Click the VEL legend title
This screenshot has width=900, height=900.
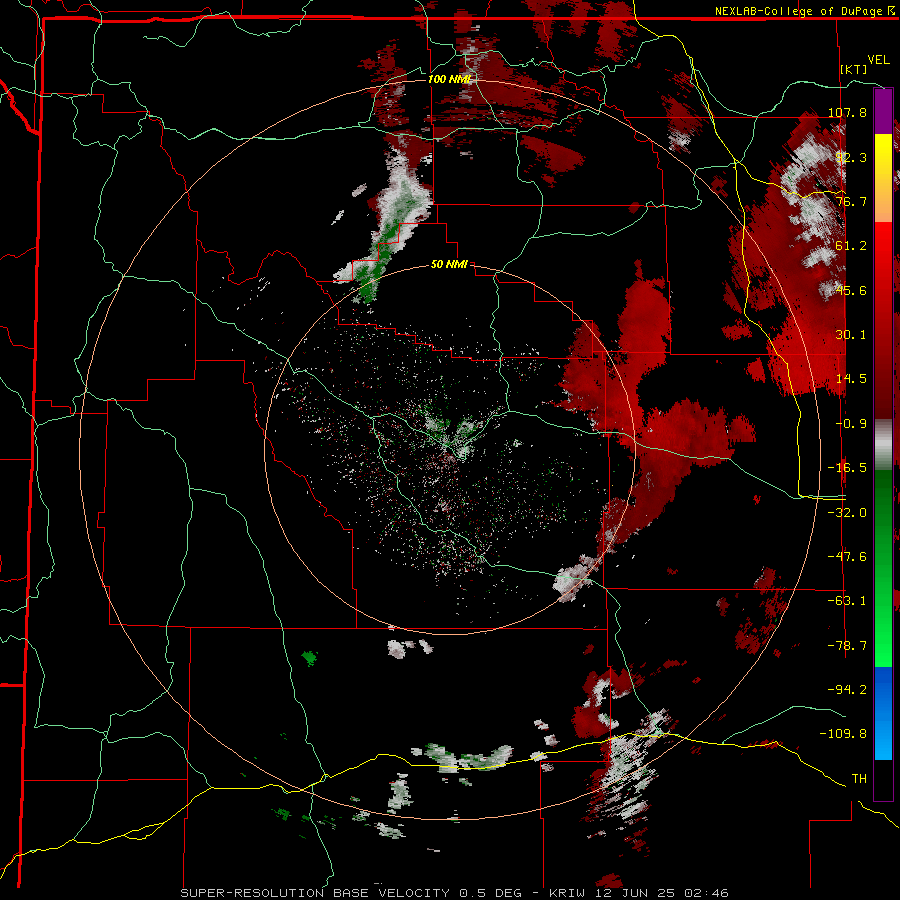[x=878, y=60]
